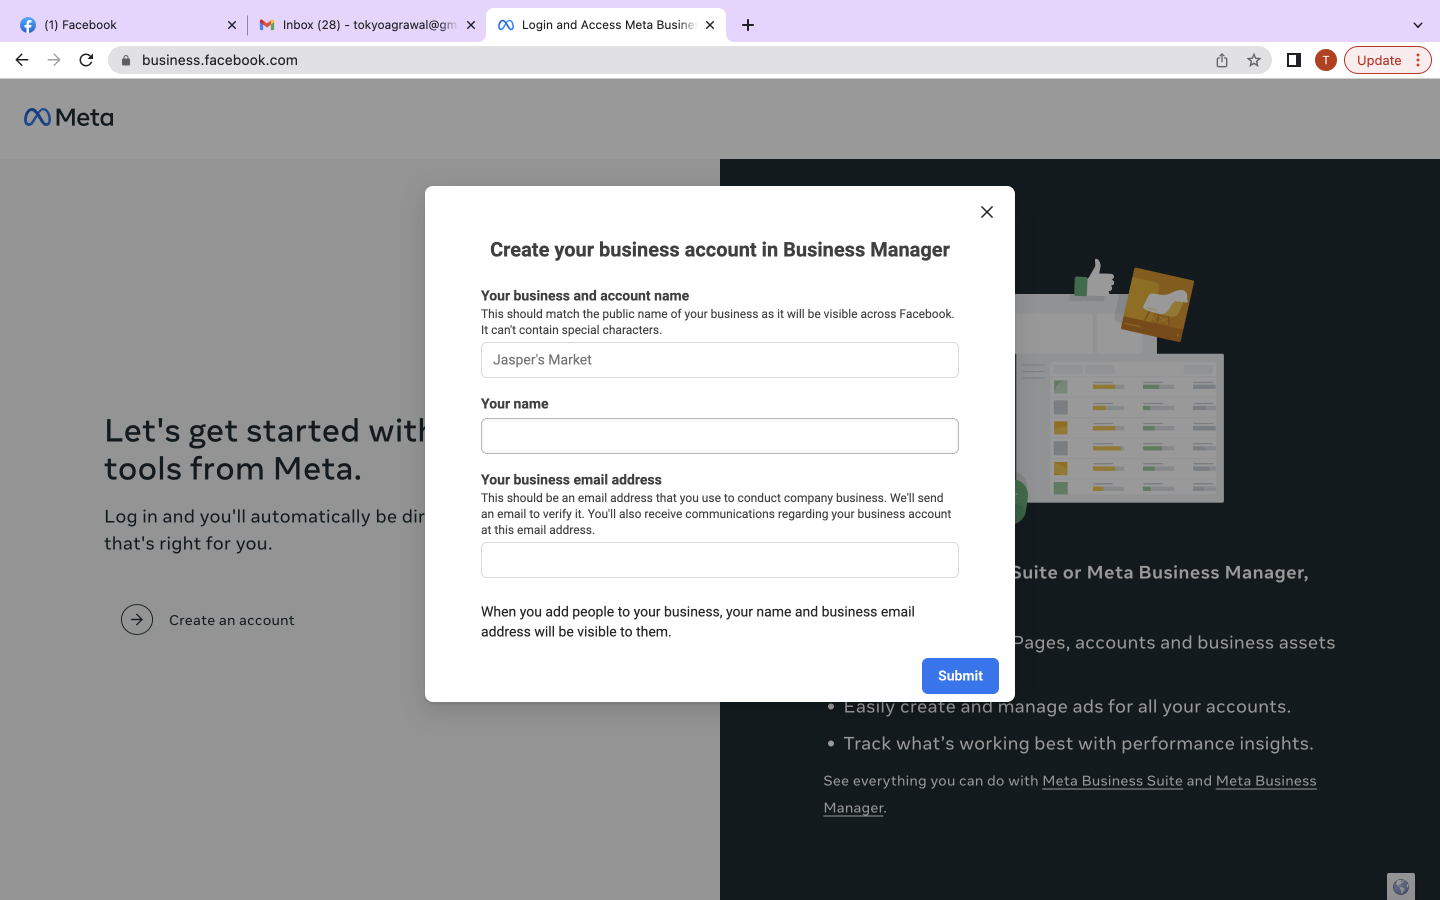Toggle the browser side panel
The height and width of the screenshot is (900, 1440).
(x=1293, y=60)
